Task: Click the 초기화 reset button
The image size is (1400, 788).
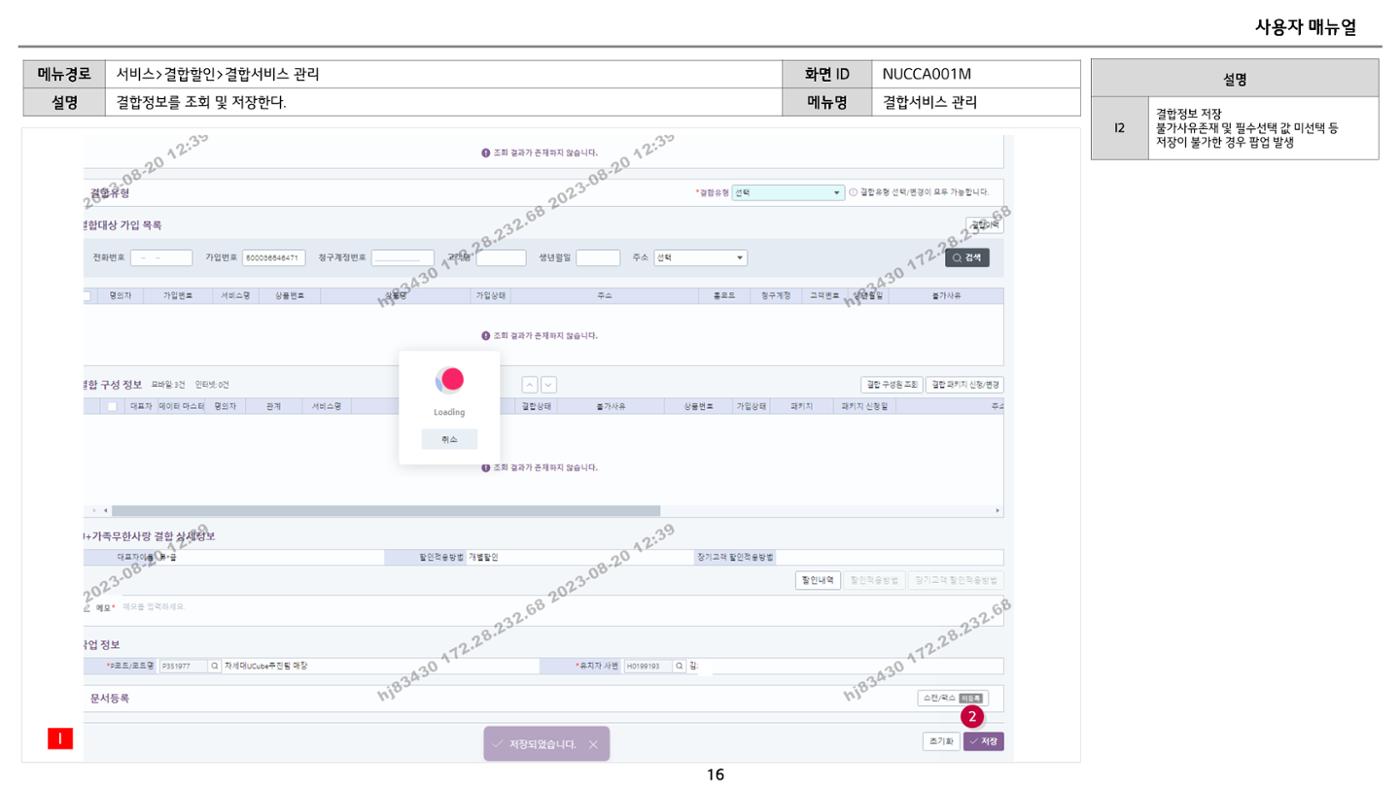Action: (940, 741)
